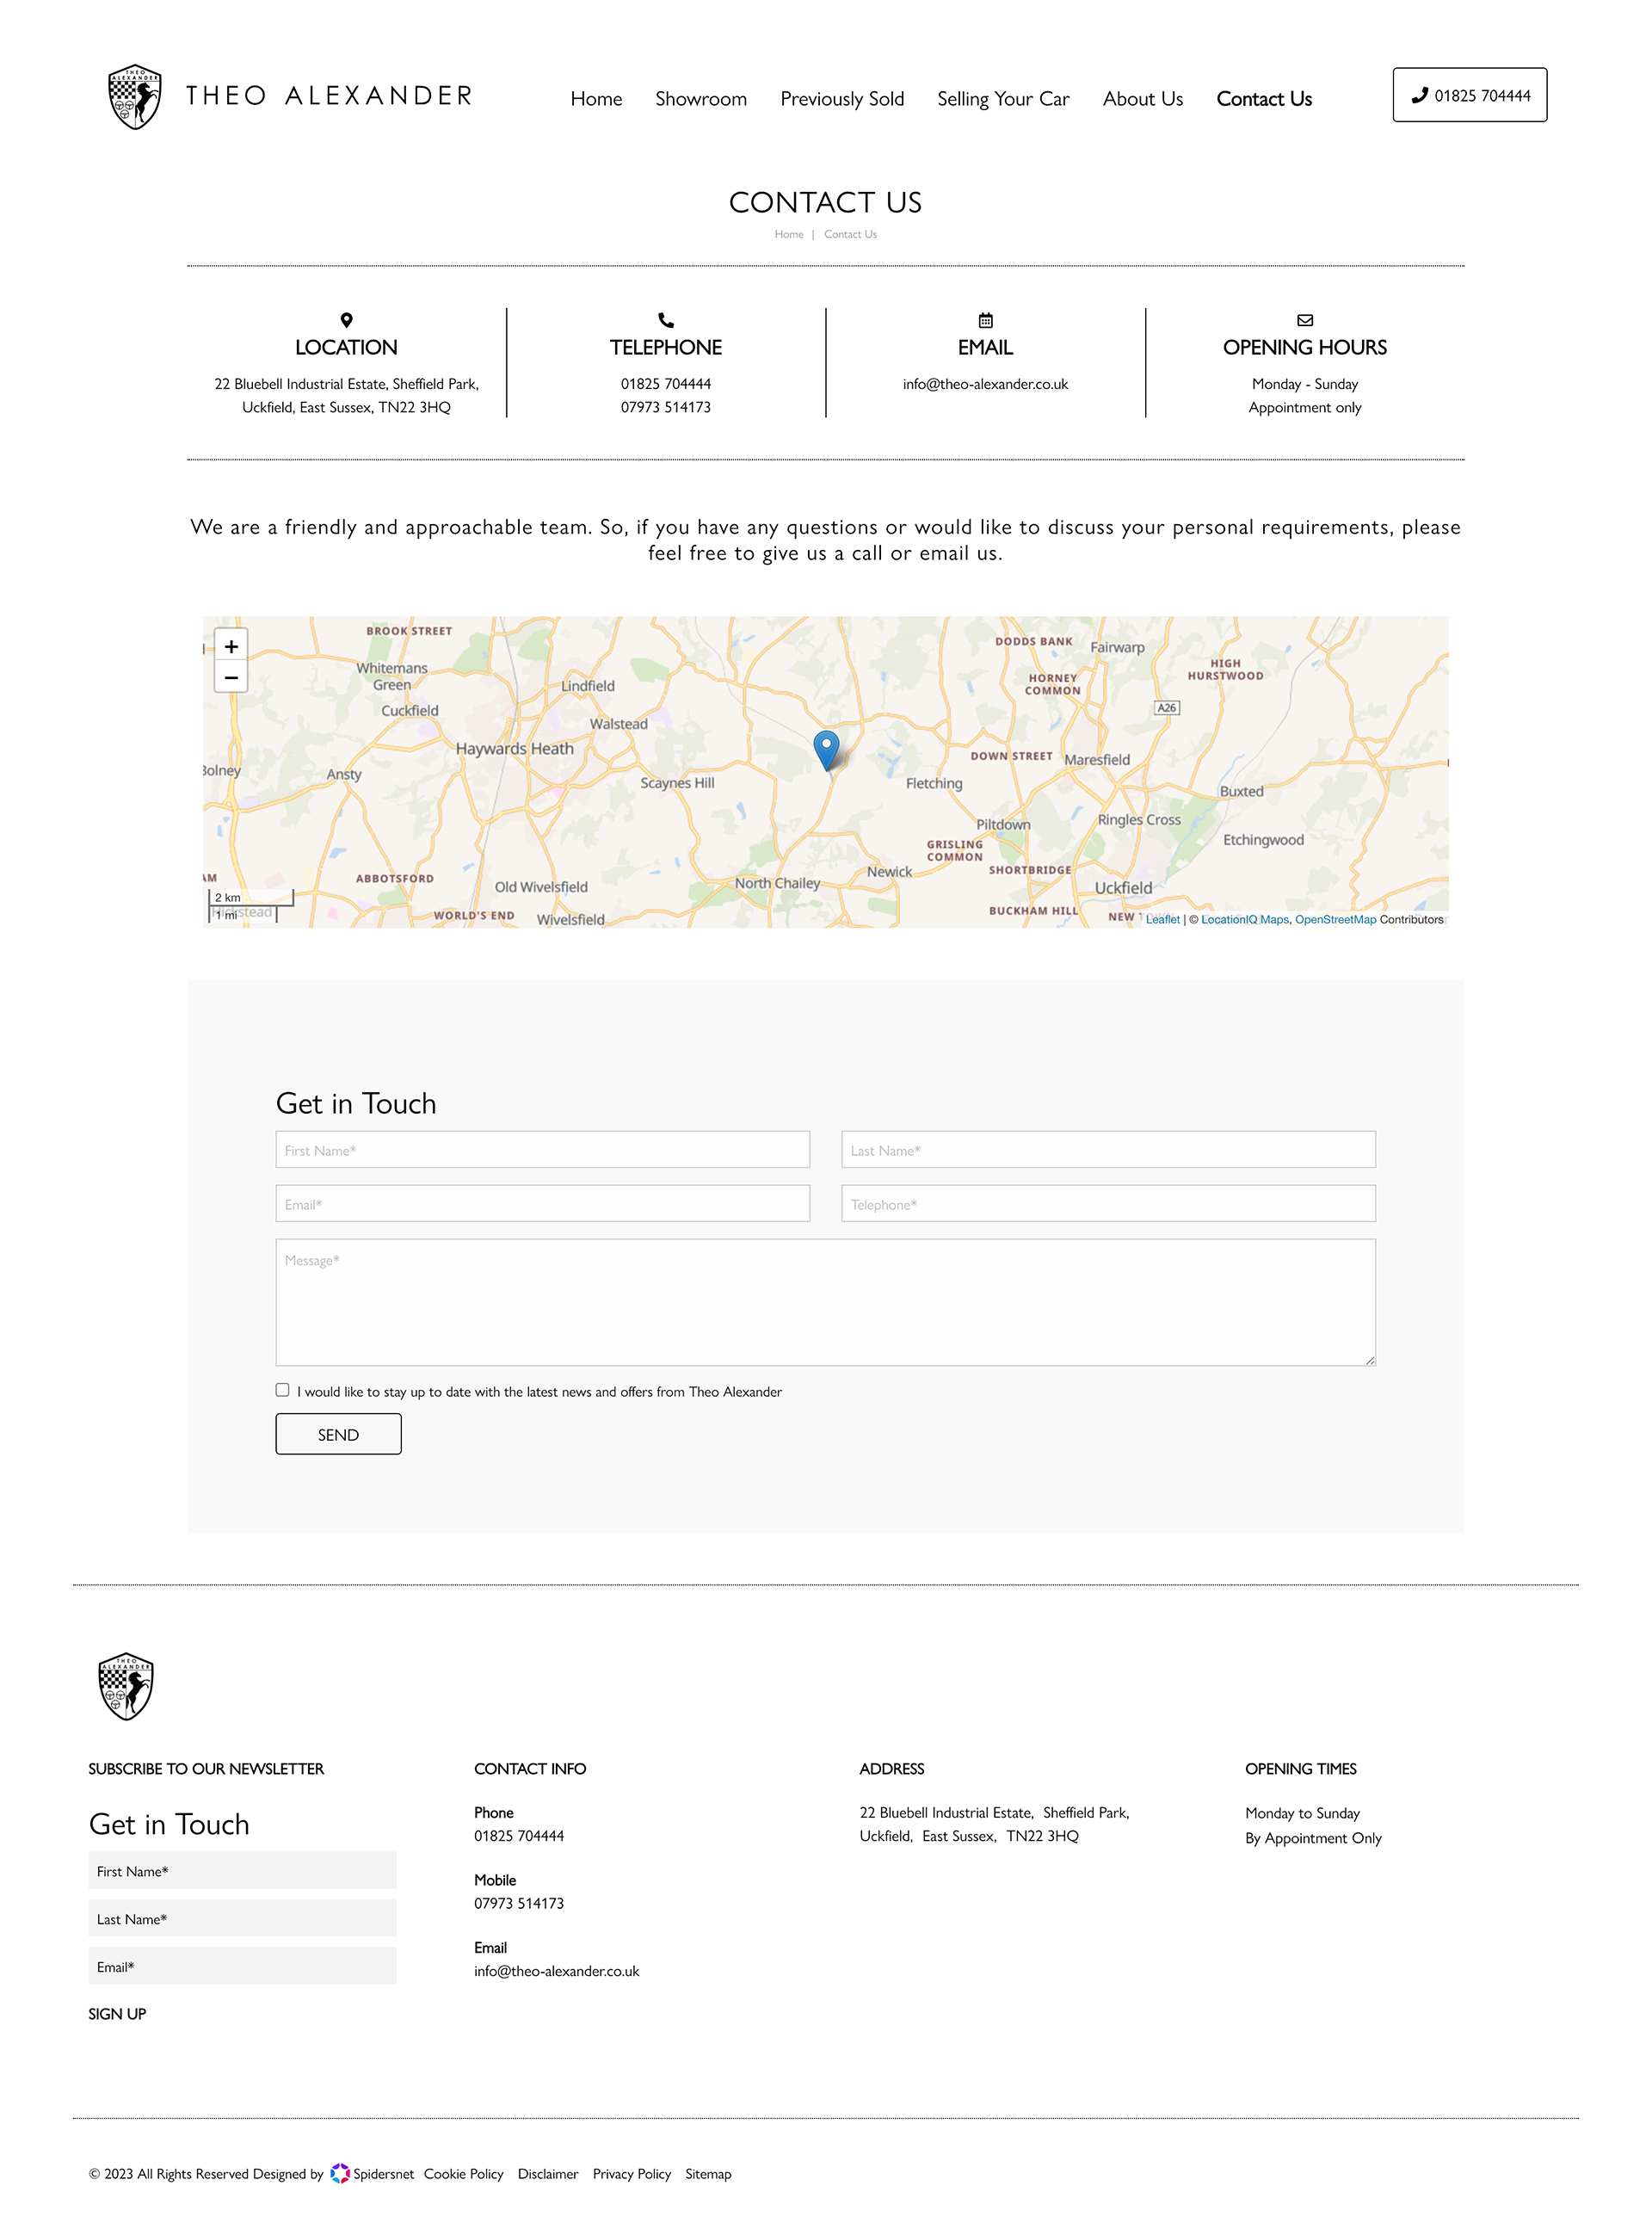This screenshot has width=1652, height=2229.
Task: Go to Previously Sold page
Action: (x=842, y=99)
